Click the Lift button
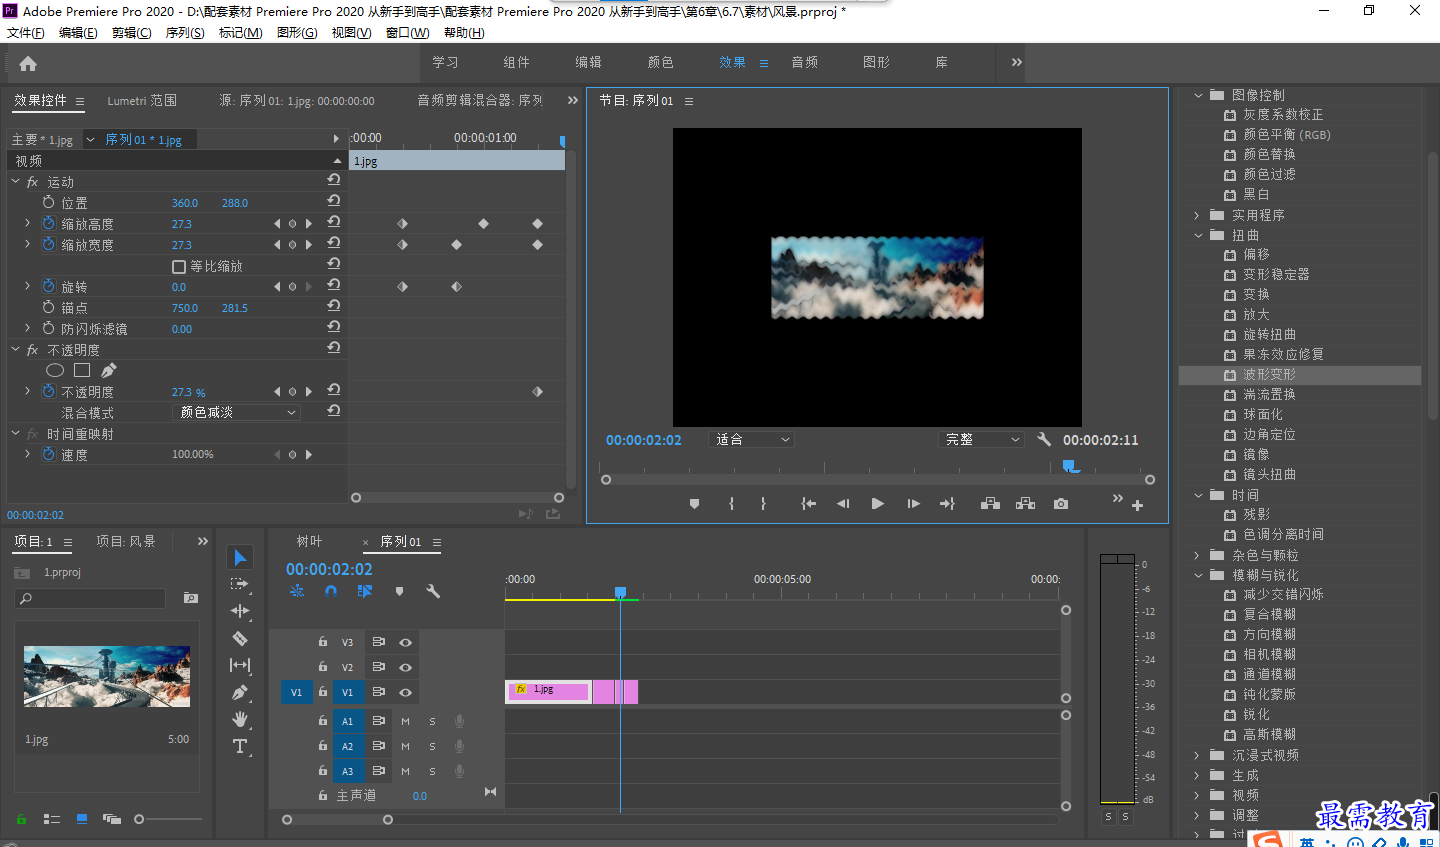This screenshot has height=847, width=1440. tap(990, 504)
